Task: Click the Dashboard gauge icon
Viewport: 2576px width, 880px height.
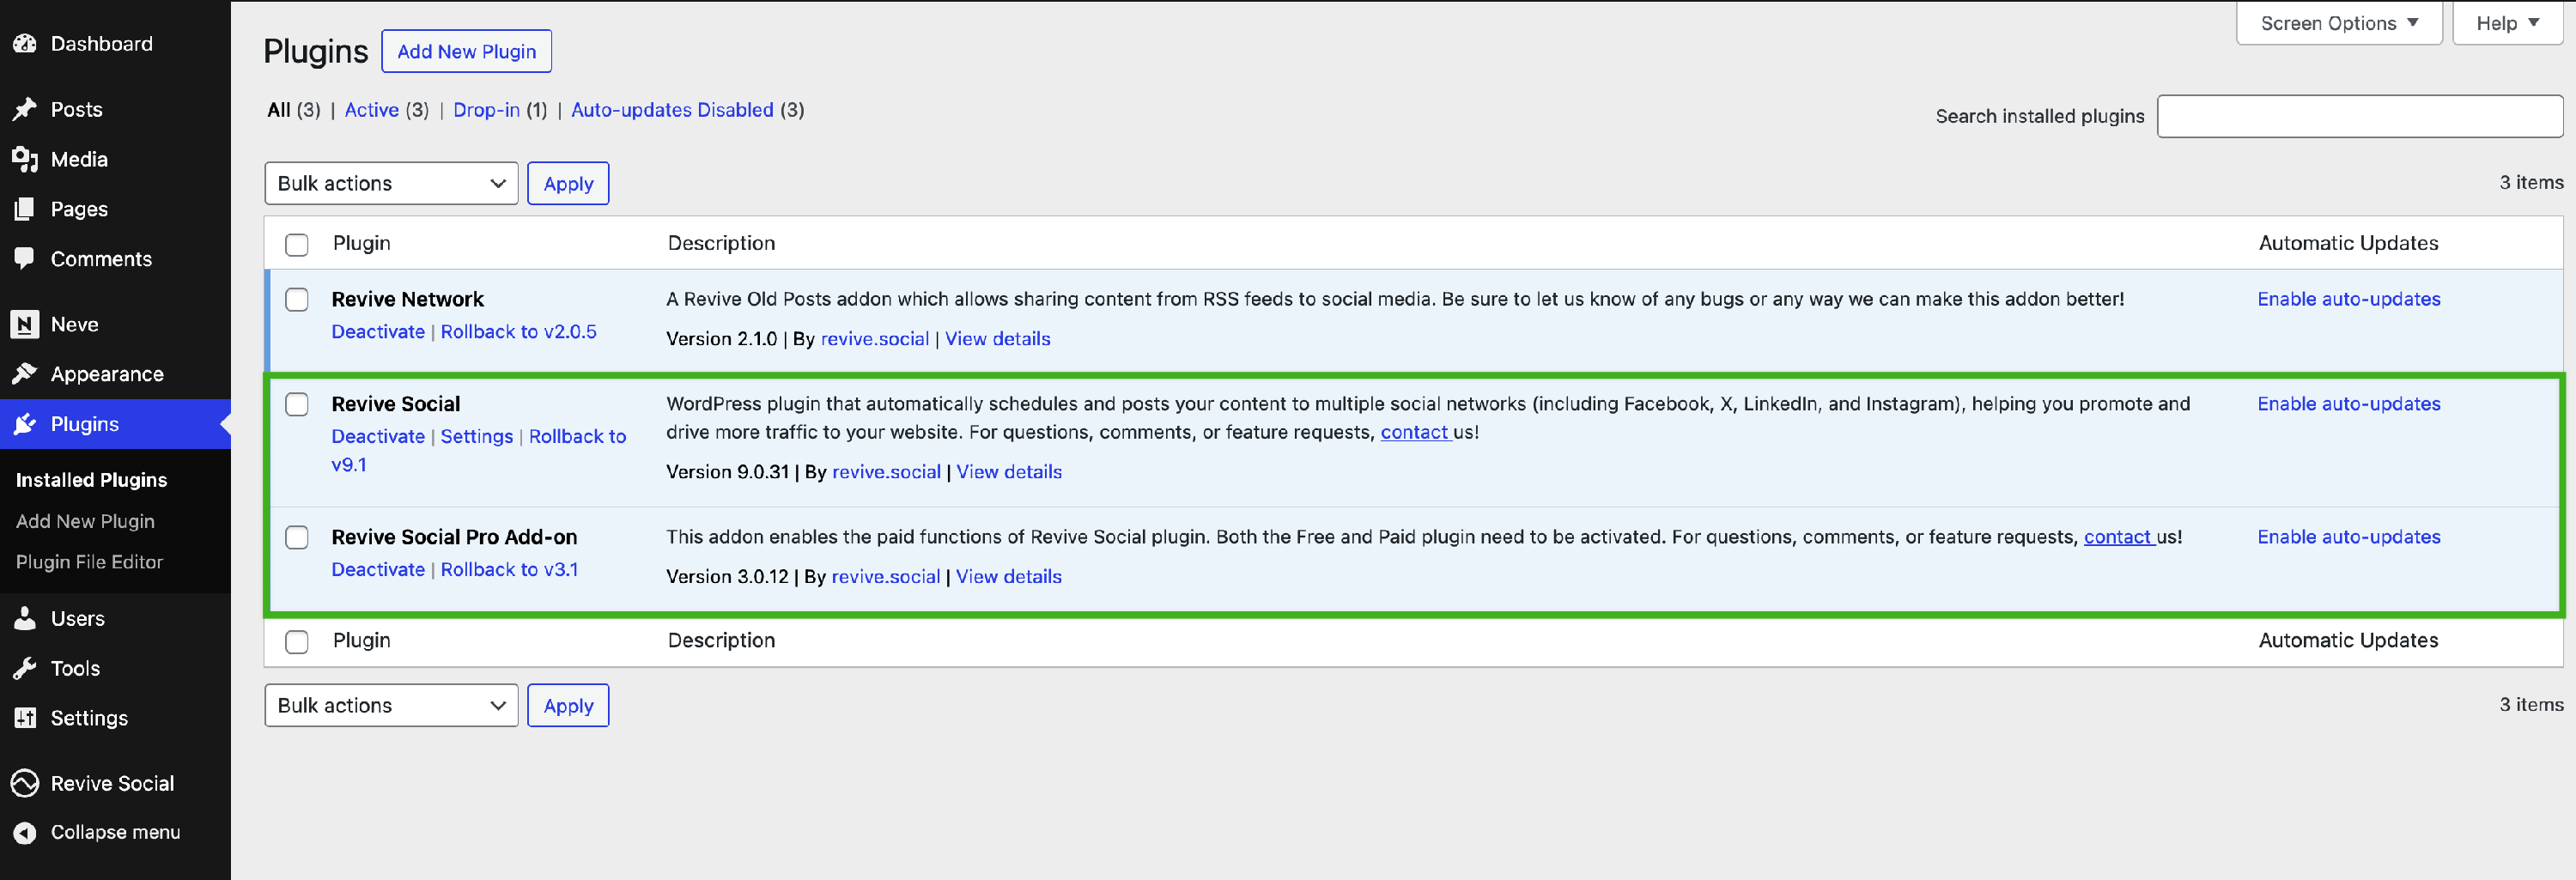Action: pyautogui.click(x=25, y=44)
